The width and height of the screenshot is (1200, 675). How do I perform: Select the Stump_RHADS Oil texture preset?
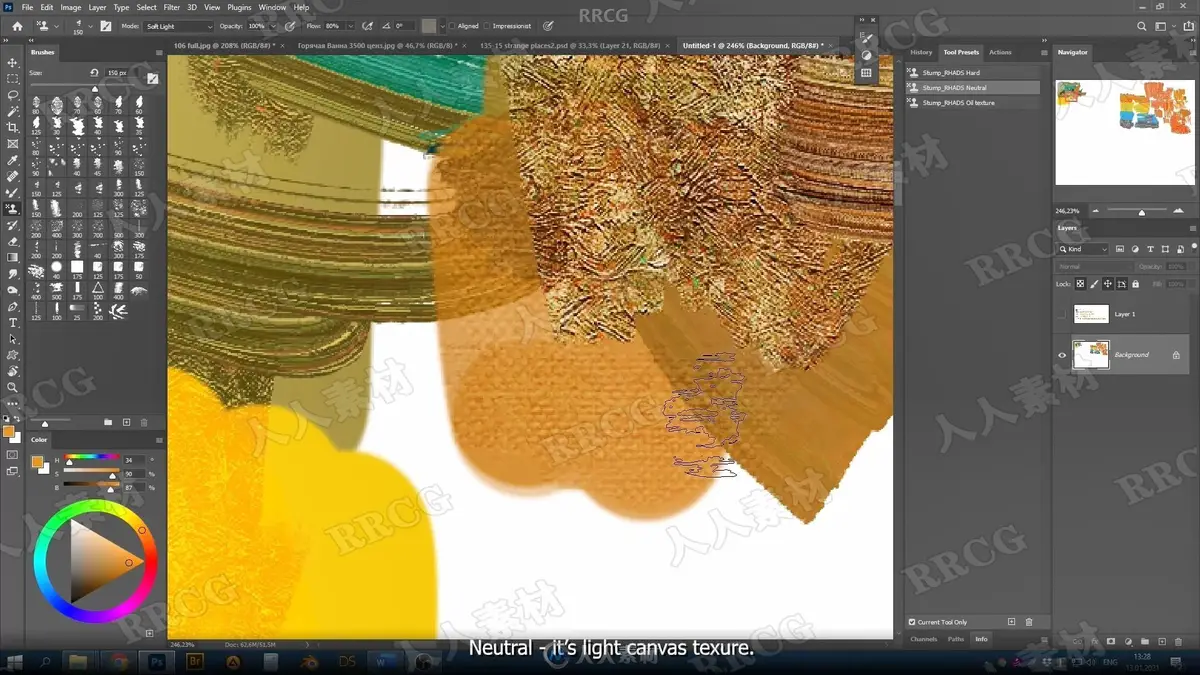973,103
